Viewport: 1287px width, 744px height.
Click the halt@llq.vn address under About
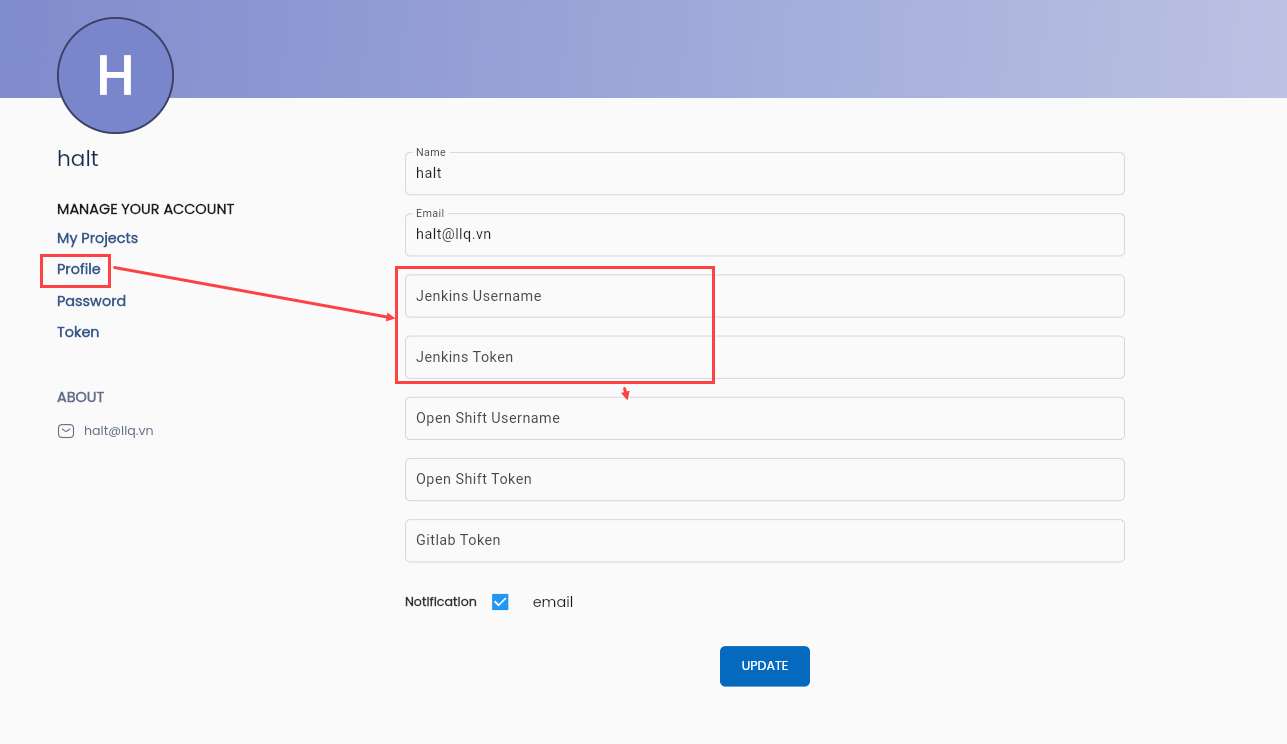coord(118,431)
